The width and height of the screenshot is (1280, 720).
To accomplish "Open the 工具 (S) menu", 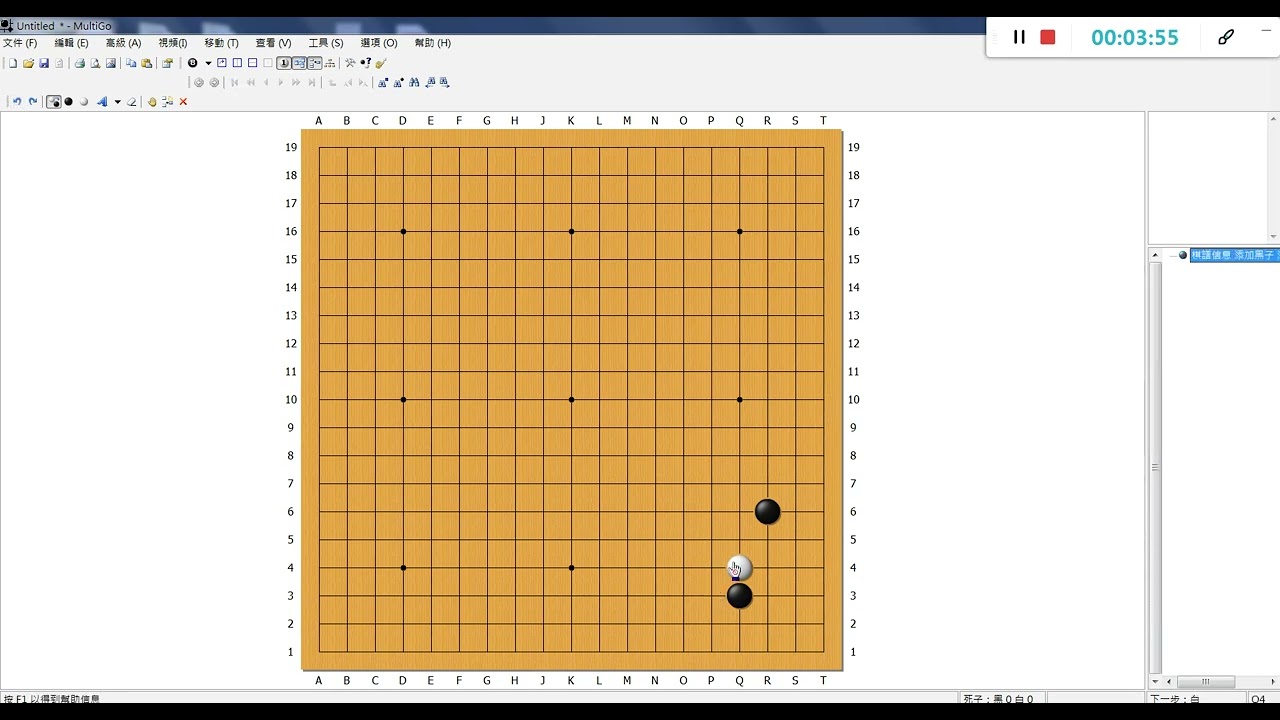I will tap(326, 43).
